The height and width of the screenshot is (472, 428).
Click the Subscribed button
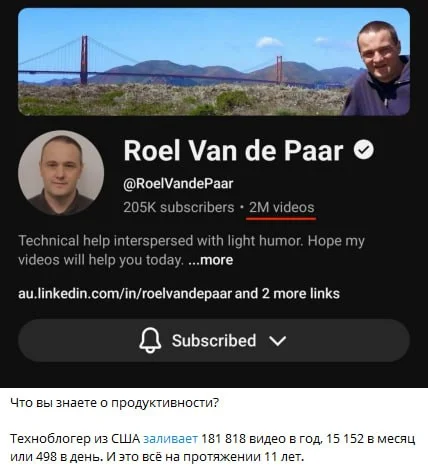214,340
